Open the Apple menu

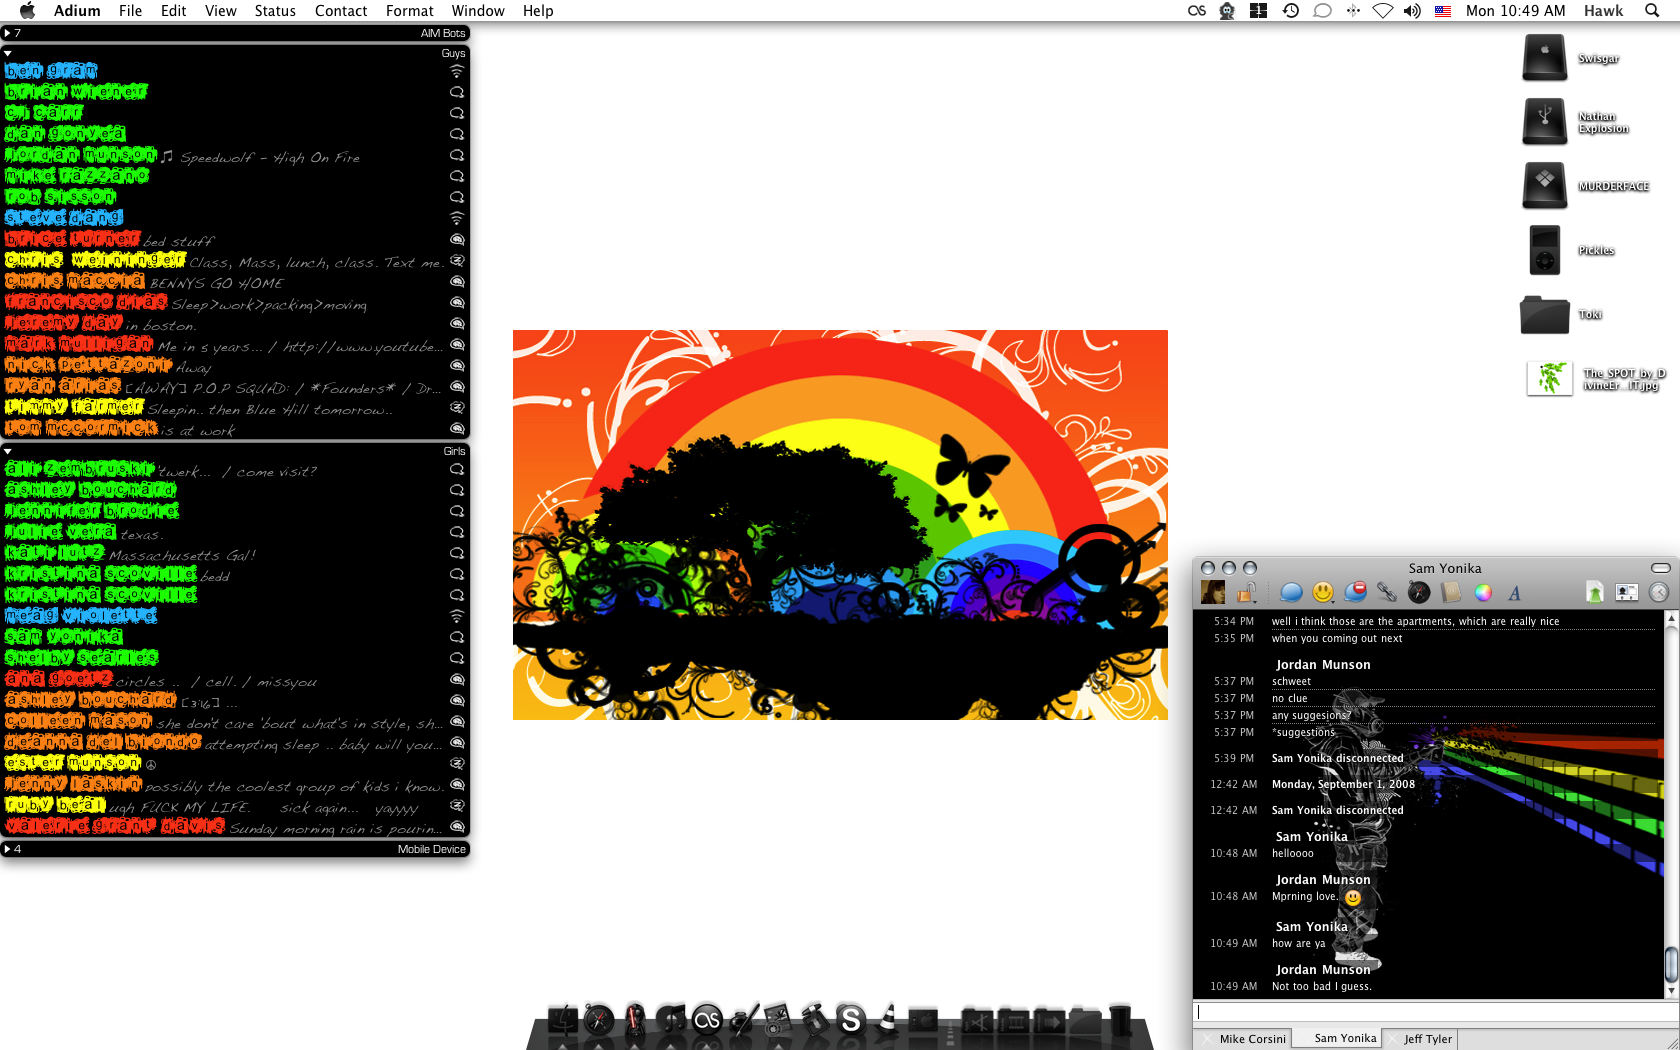(27, 11)
